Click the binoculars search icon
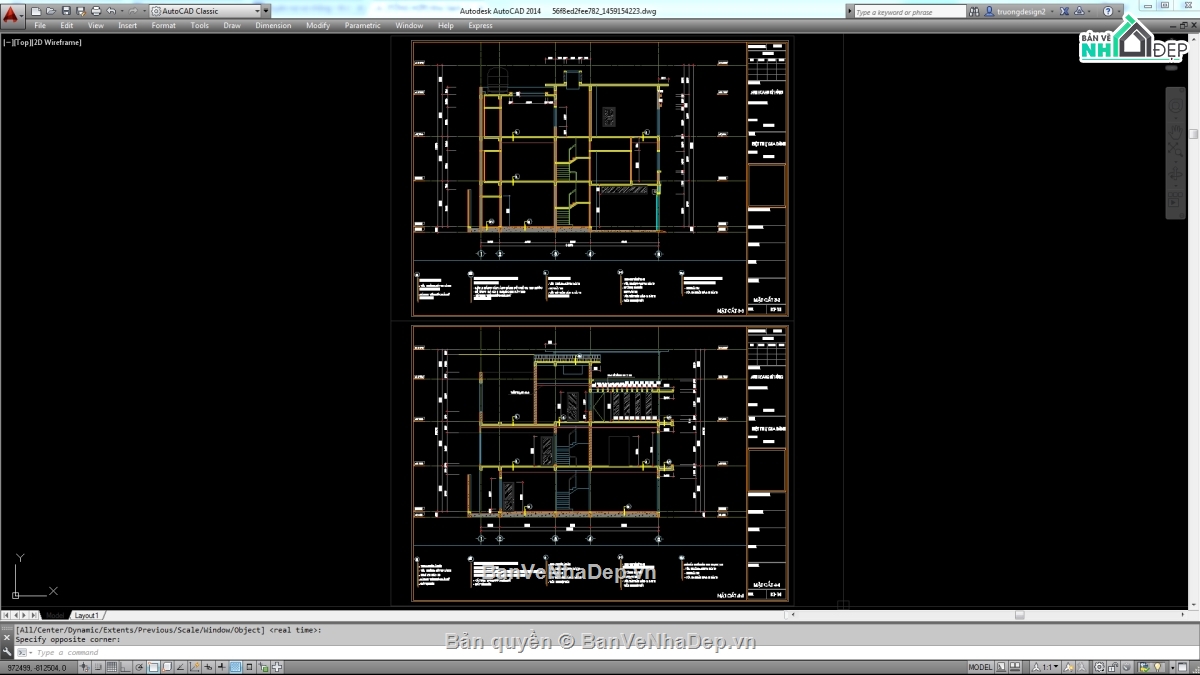Screen dimensions: 1200x675 point(974,11)
